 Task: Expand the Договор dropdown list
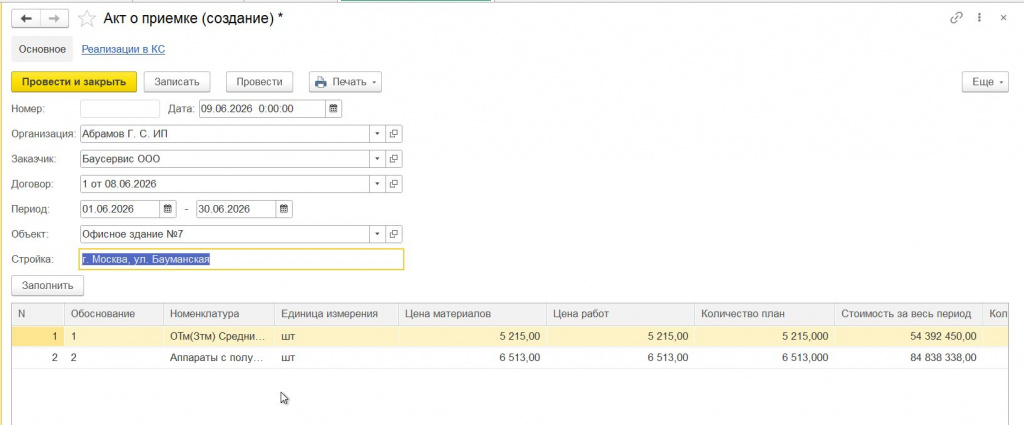click(x=377, y=184)
